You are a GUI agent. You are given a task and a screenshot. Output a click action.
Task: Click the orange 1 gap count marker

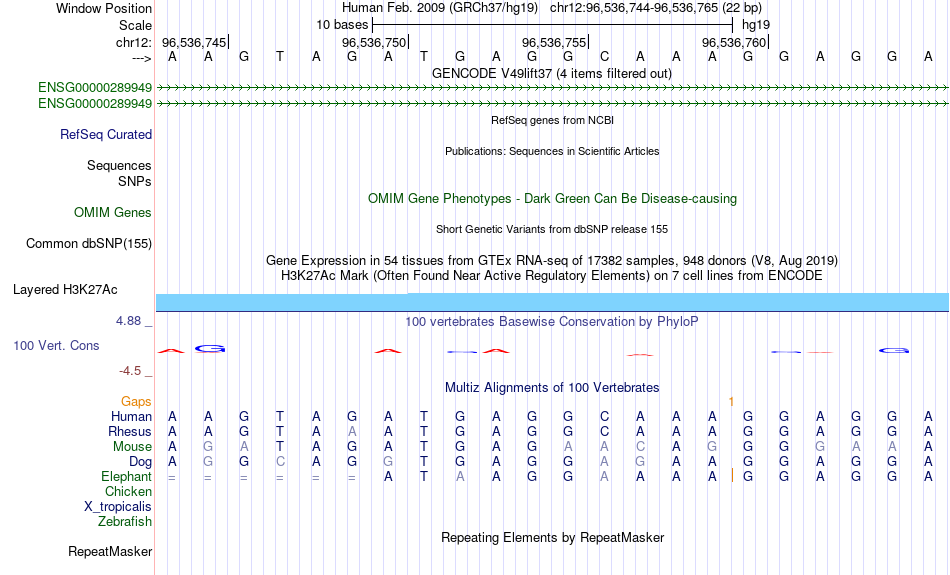pyautogui.click(x=731, y=402)
